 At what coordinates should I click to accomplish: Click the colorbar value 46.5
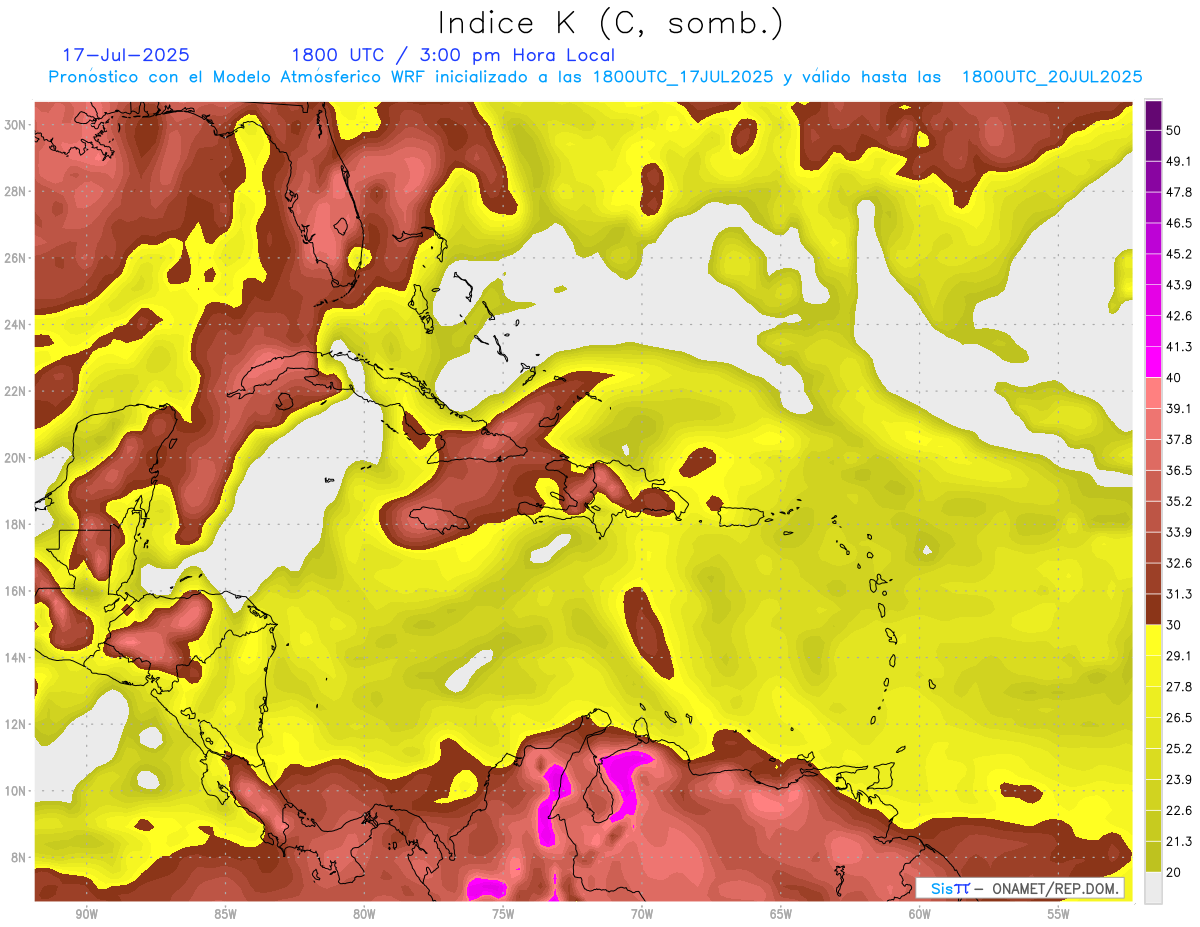click(1178, 223)
